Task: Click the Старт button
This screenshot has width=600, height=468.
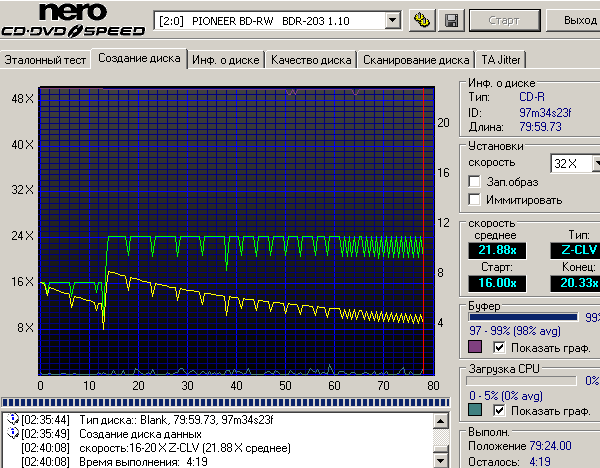Action: 507,20
